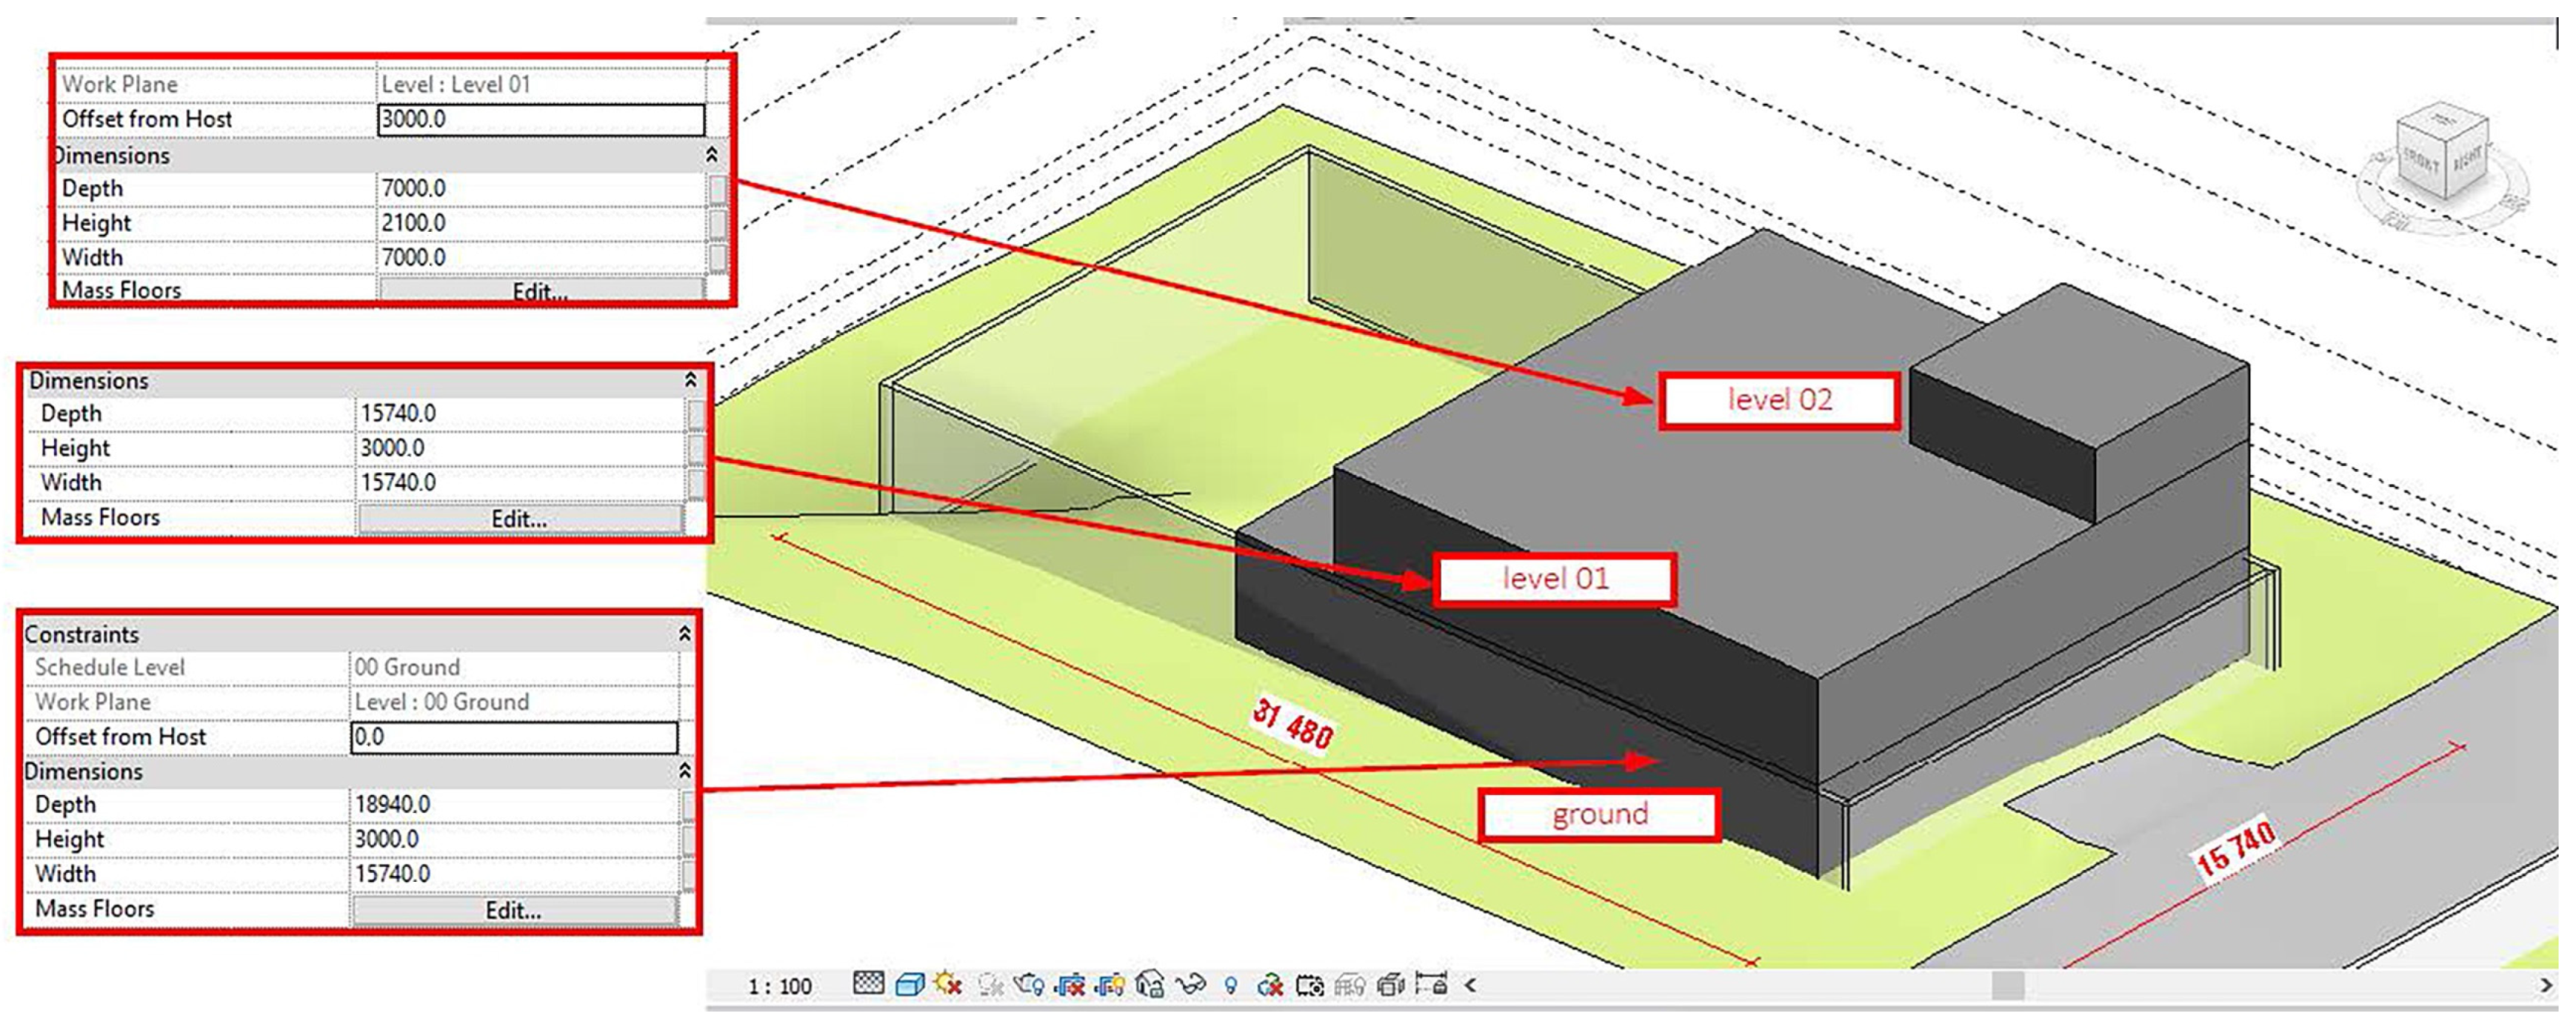Click the Crop View icon
Viewport: 2576px width, 1030px height.
click(1071, 984)
